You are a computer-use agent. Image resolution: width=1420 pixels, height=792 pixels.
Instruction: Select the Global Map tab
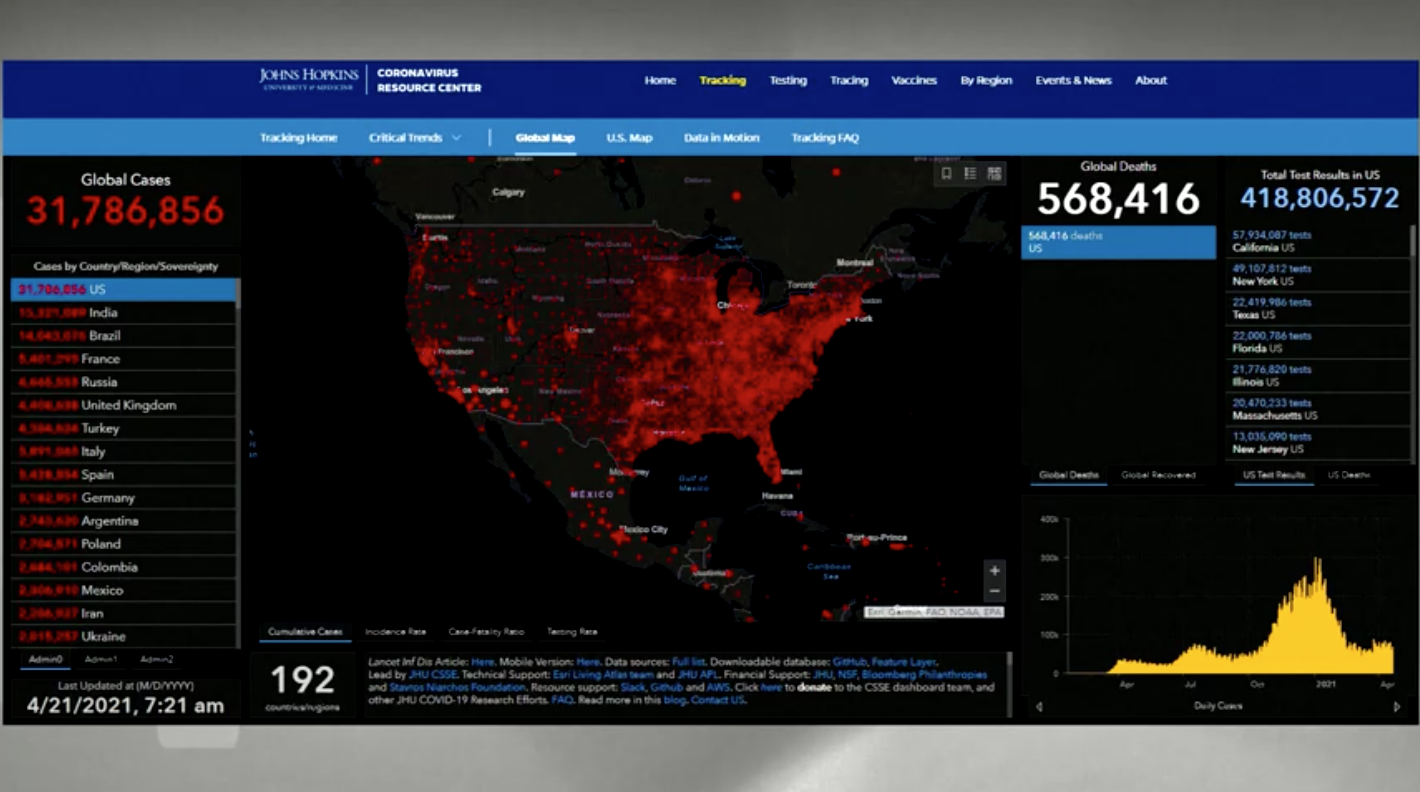tap(545, 138)
